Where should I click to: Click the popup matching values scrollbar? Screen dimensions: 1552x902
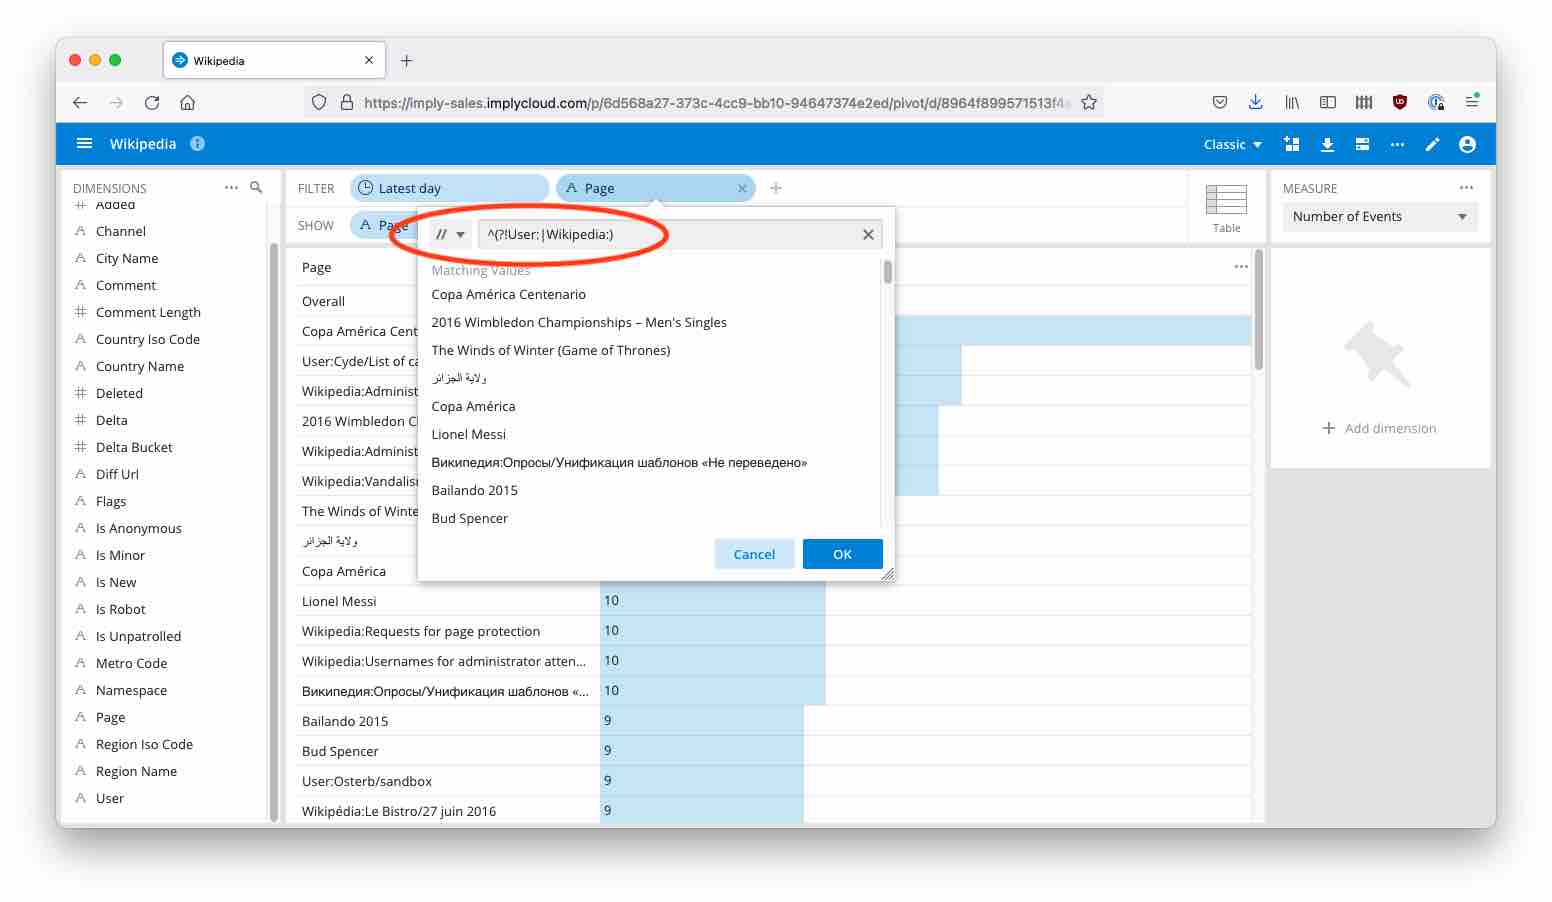[887, 272]
